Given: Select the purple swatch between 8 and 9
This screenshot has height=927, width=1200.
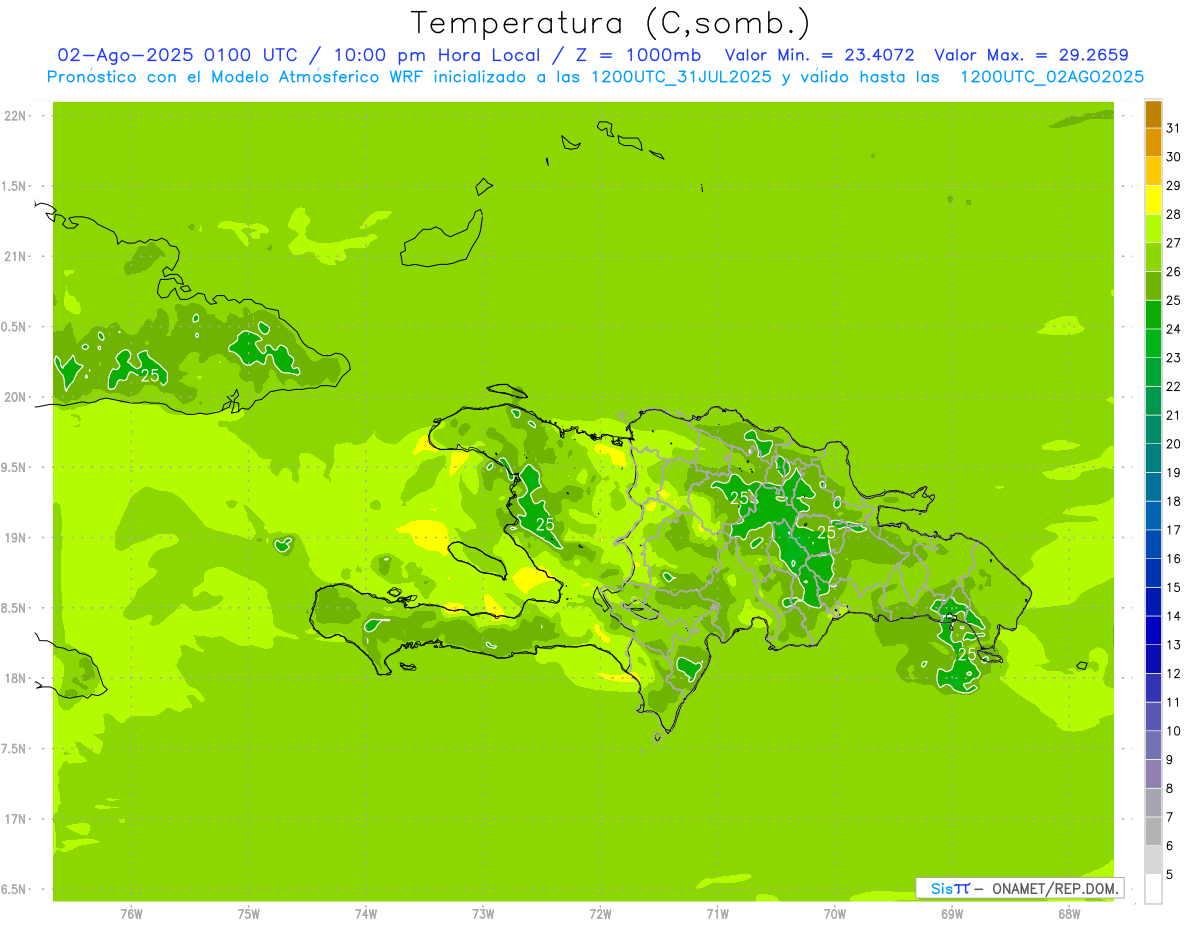Looking at the screenshot, I should click(x=1153, y=774).
